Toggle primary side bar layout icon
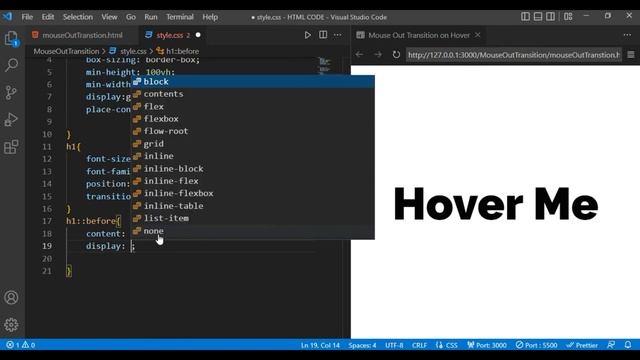This screenshot has height=360, width=640. (x=526, y=16)
